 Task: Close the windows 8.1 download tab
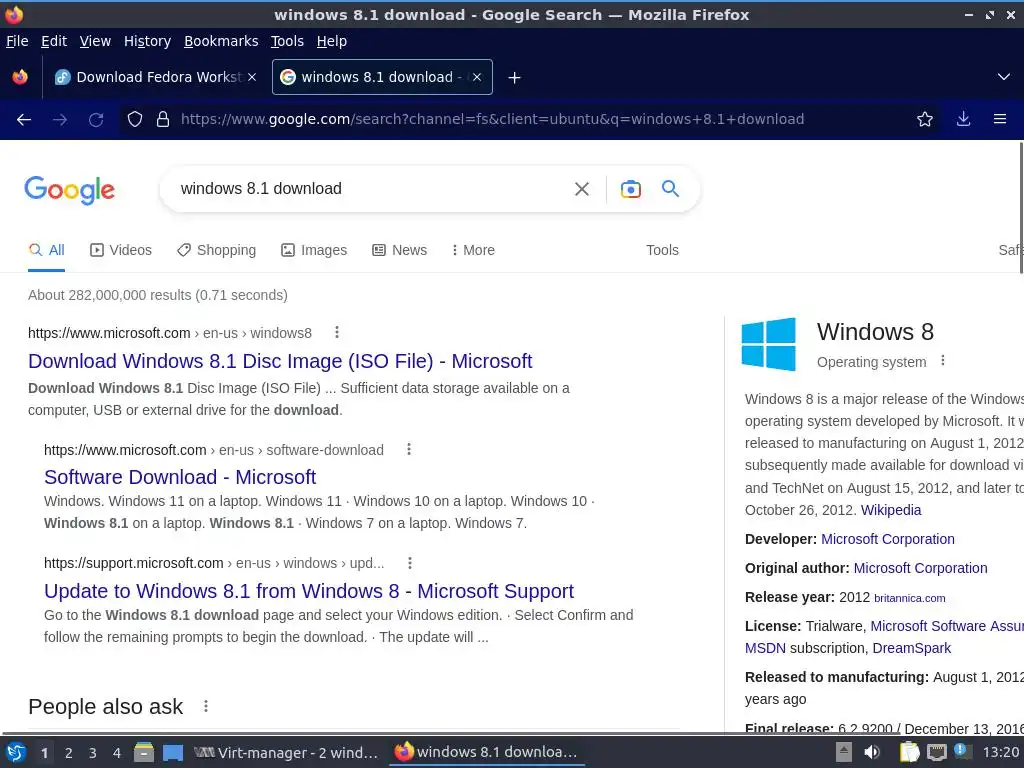[x=477, y=77]
